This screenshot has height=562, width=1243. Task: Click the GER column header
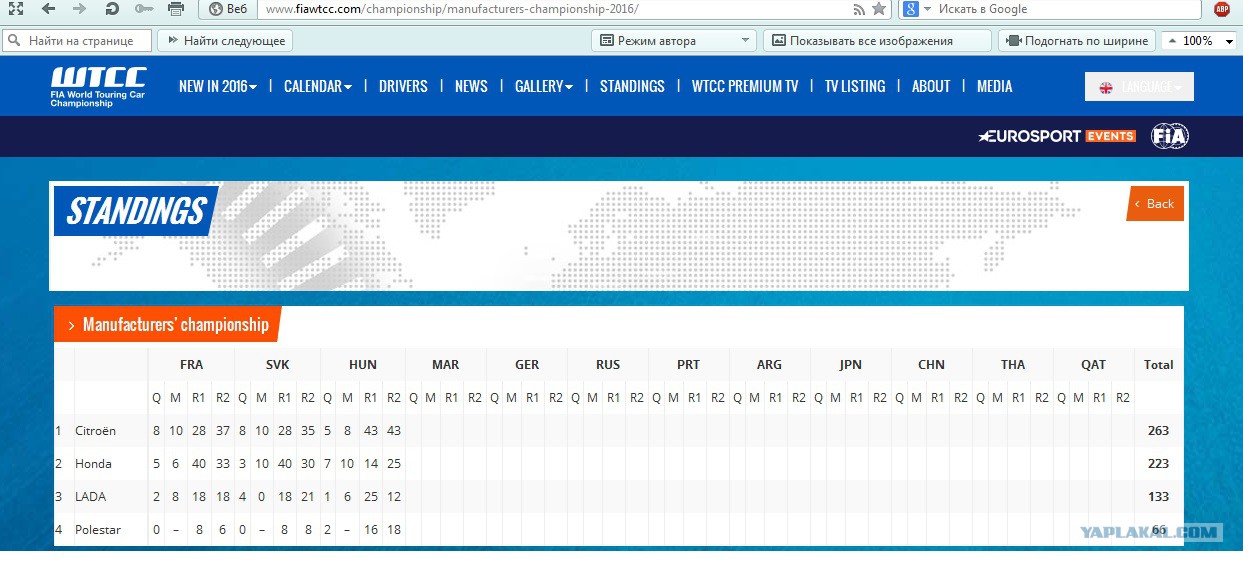point(527,364)
